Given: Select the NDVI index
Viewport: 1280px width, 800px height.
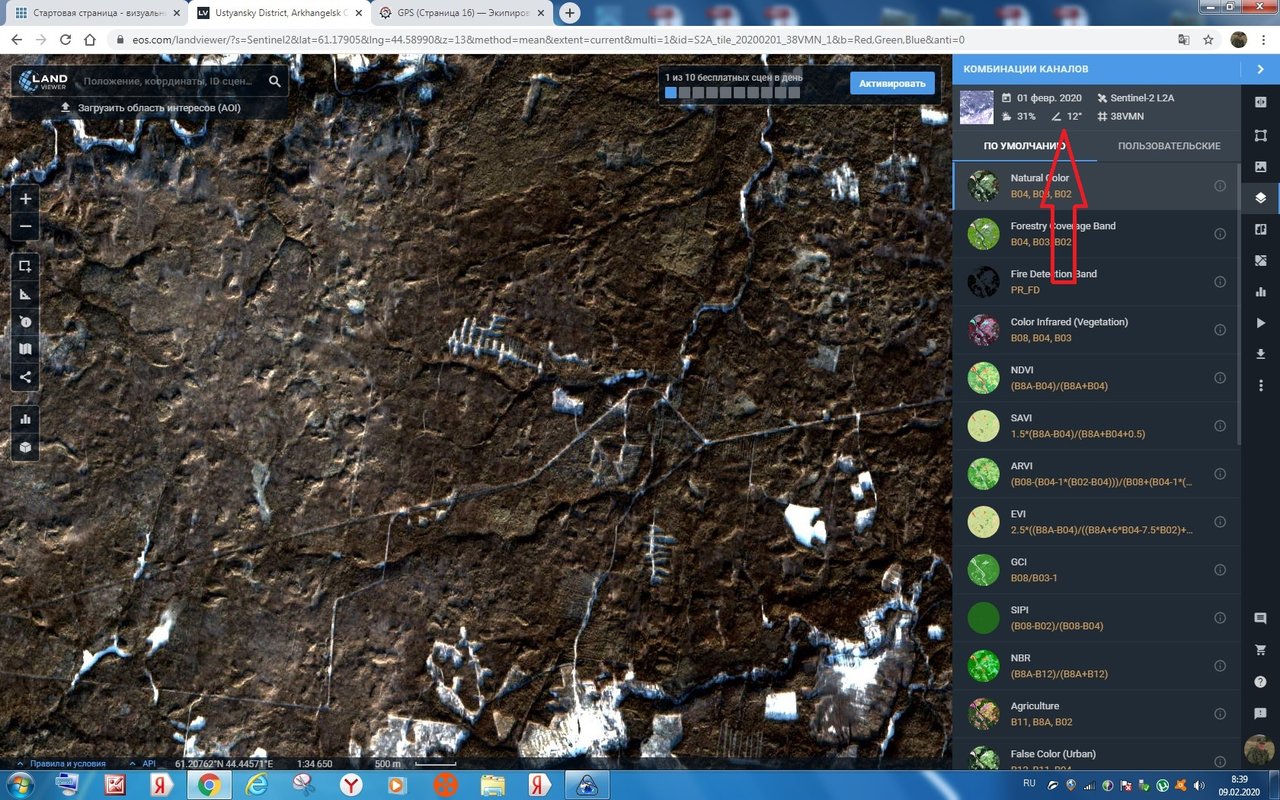Looking at the screenshot, I should tap(1096, 378).
